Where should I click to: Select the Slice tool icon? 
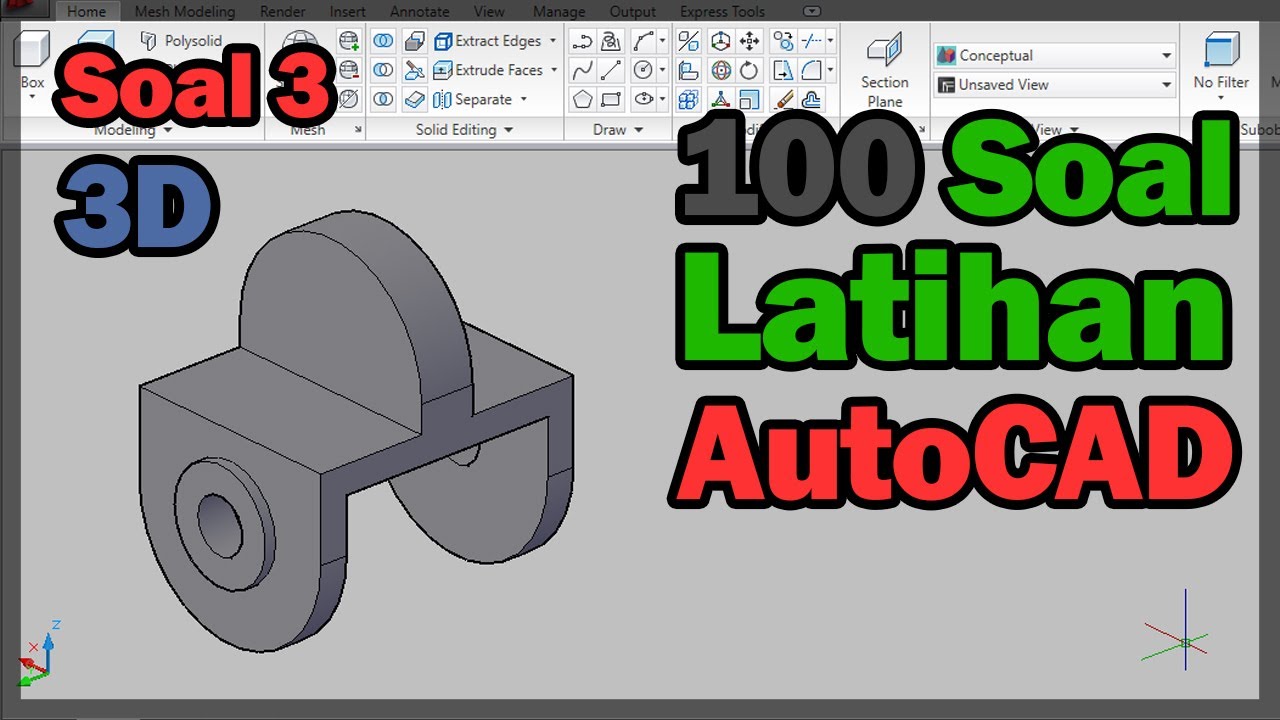[x=414, y=70]
